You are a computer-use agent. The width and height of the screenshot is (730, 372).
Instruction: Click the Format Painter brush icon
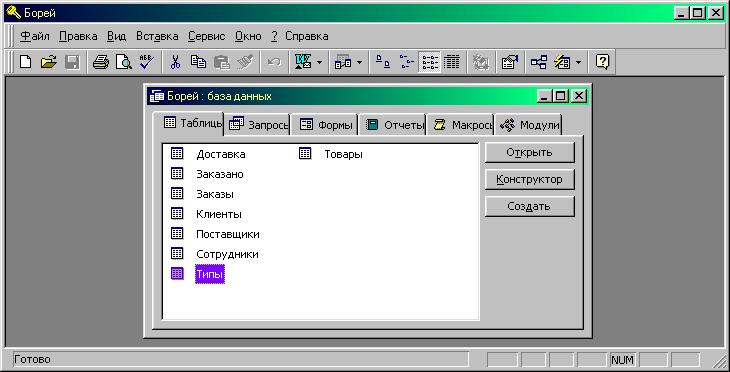tap(245, 62)
